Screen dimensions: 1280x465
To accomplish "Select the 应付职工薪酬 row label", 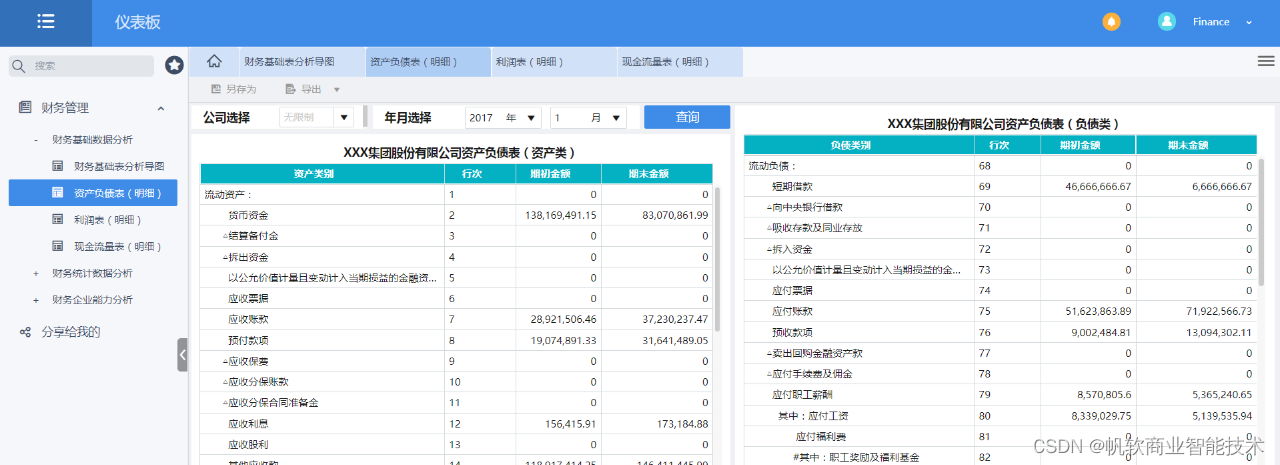I will [803, 394].
